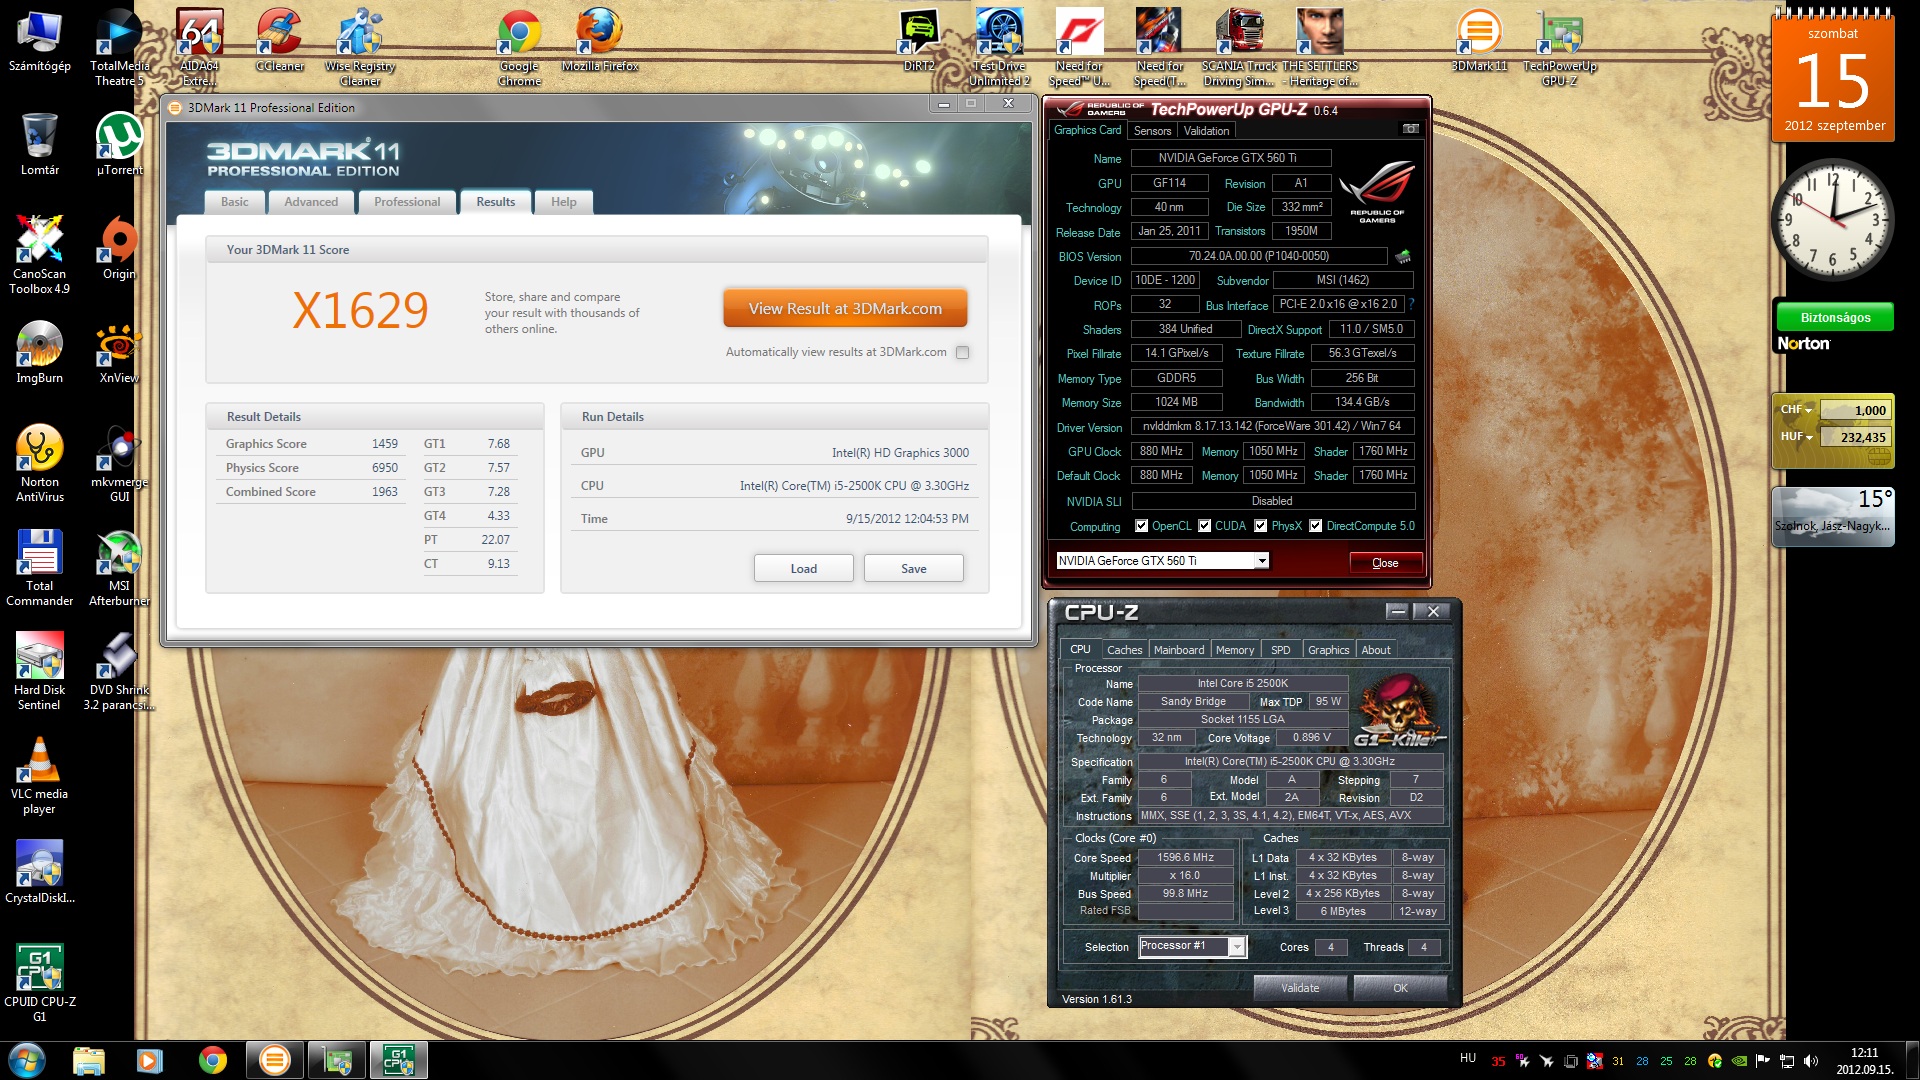The image size is (1920, 1080).
Task: Click View Result at 3DMark.com button
Action: click(x=845, y=309)
